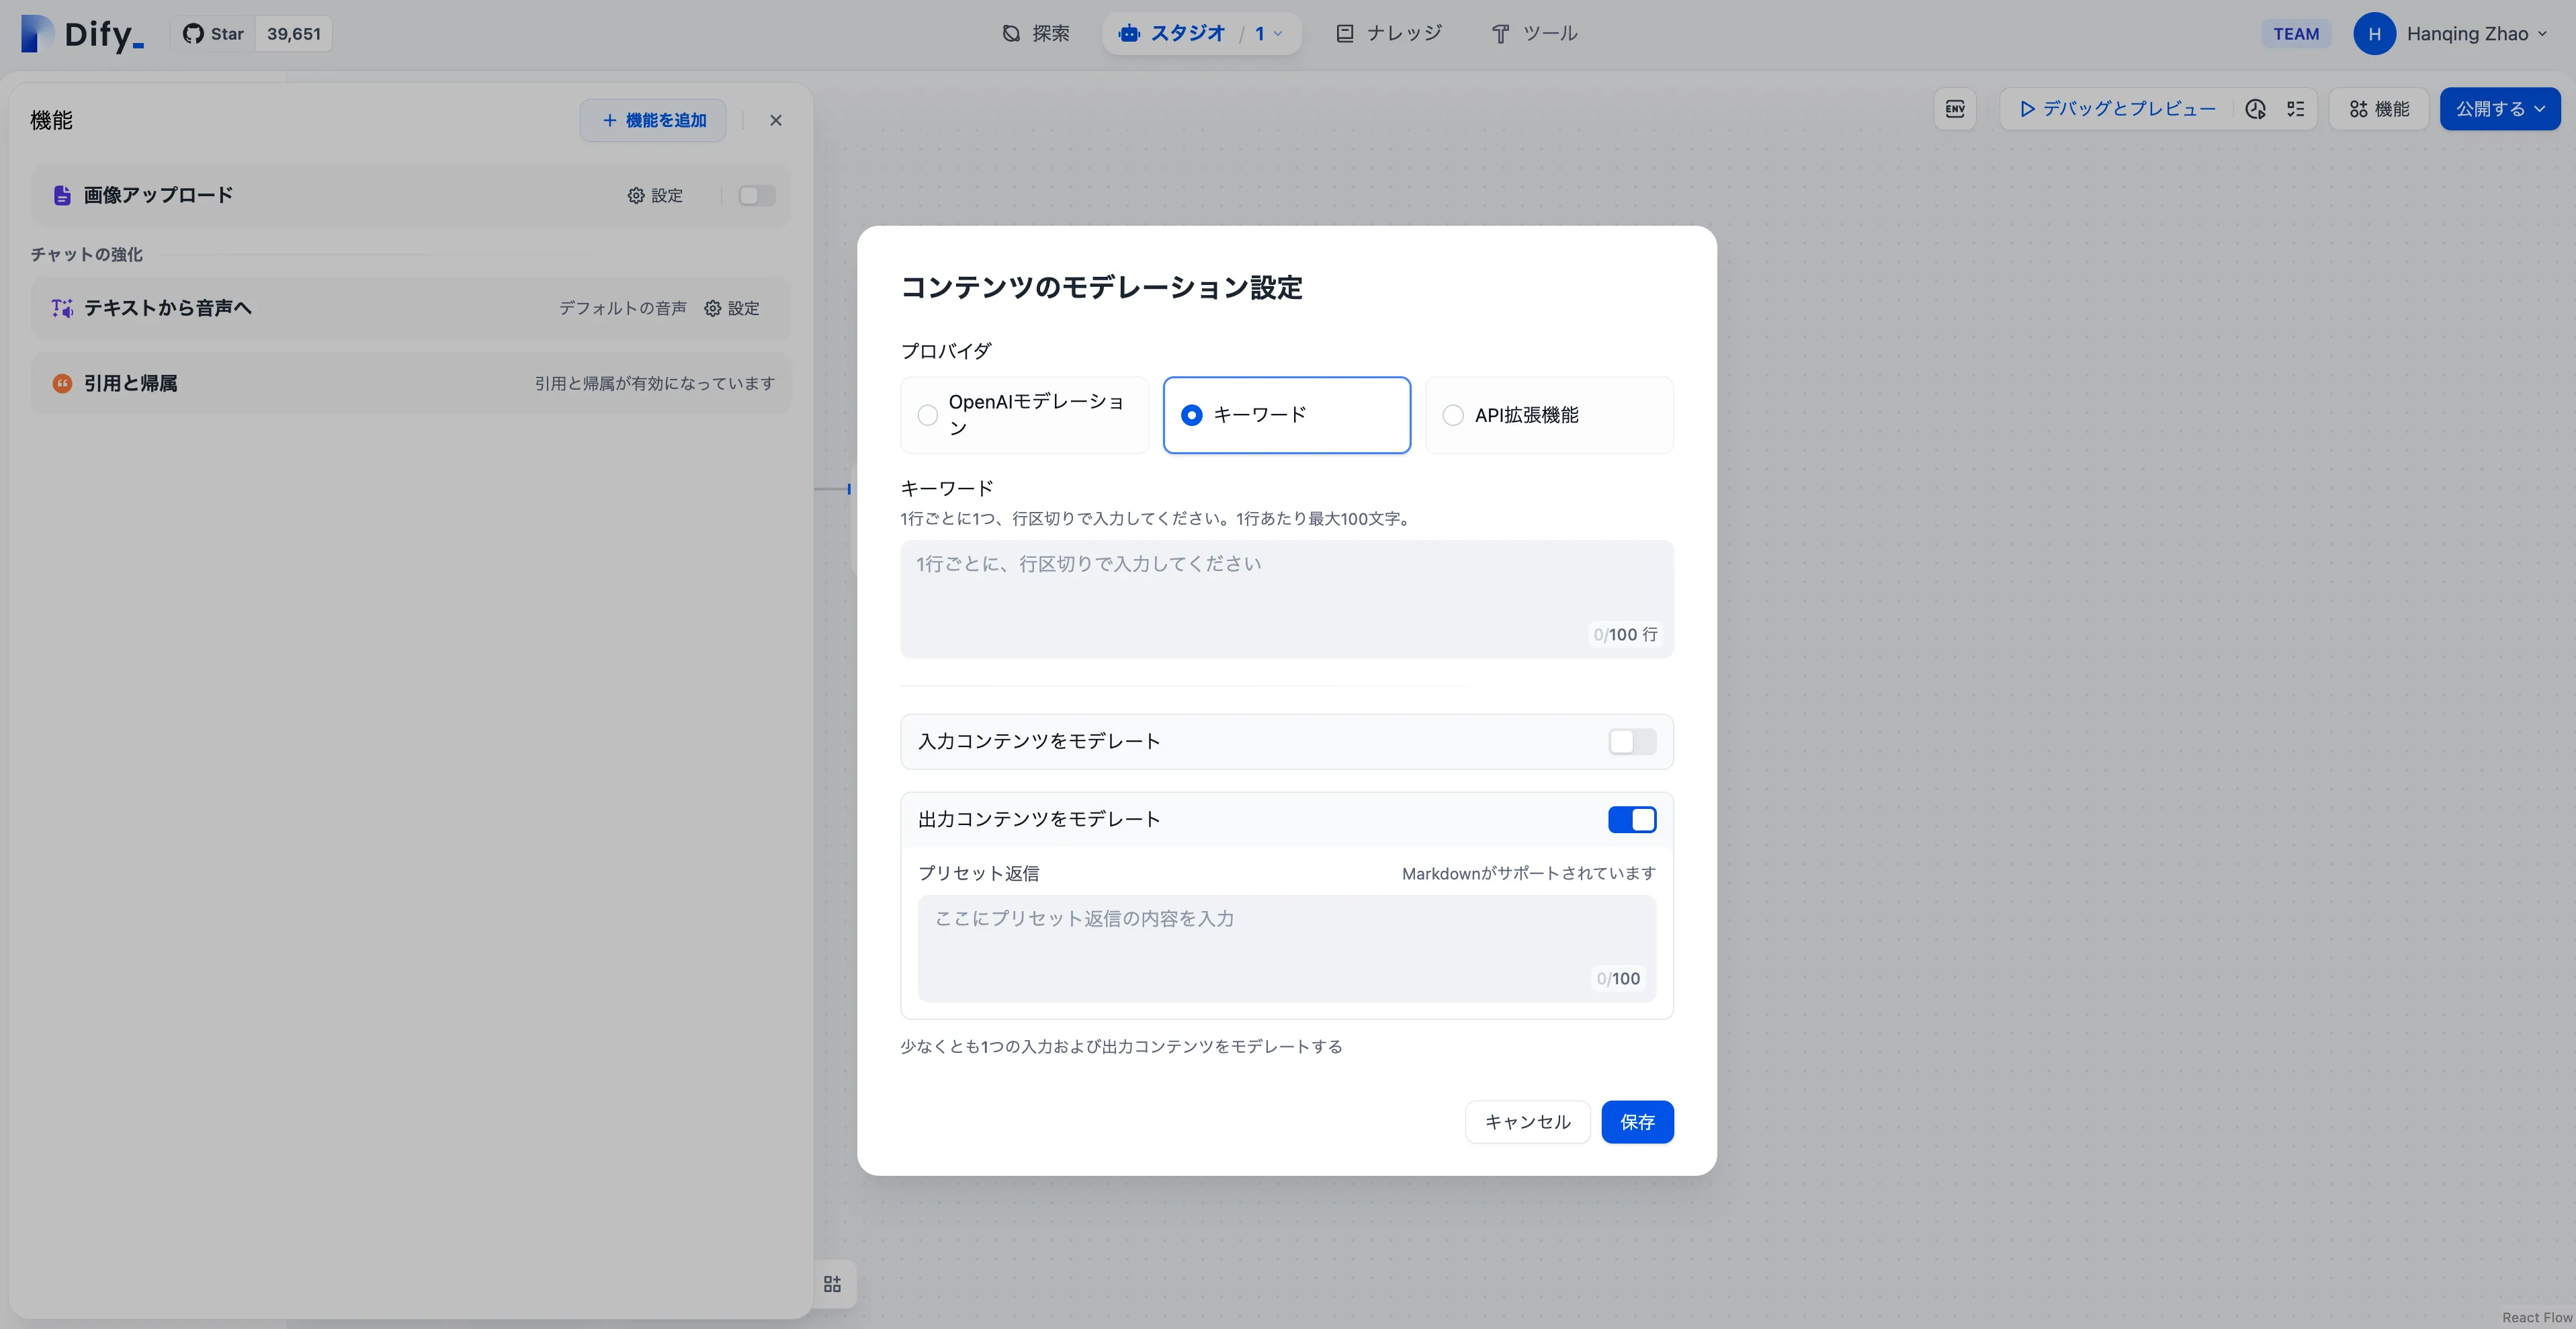
Task: Turn on input content moderation toggle
Action: (x=1631, y=741)
